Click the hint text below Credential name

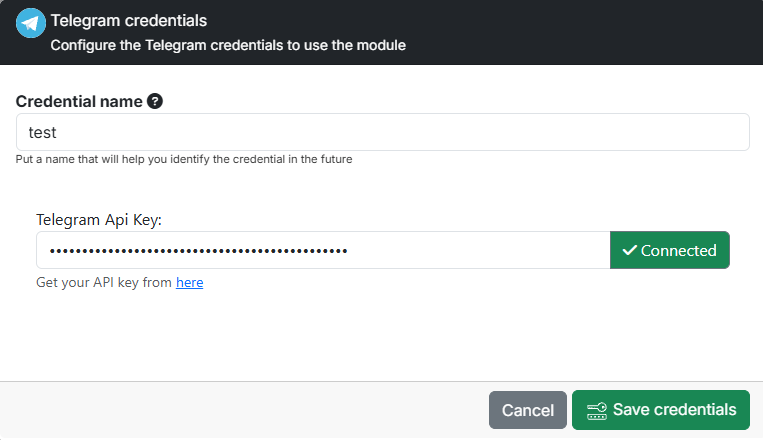[184, 159]
